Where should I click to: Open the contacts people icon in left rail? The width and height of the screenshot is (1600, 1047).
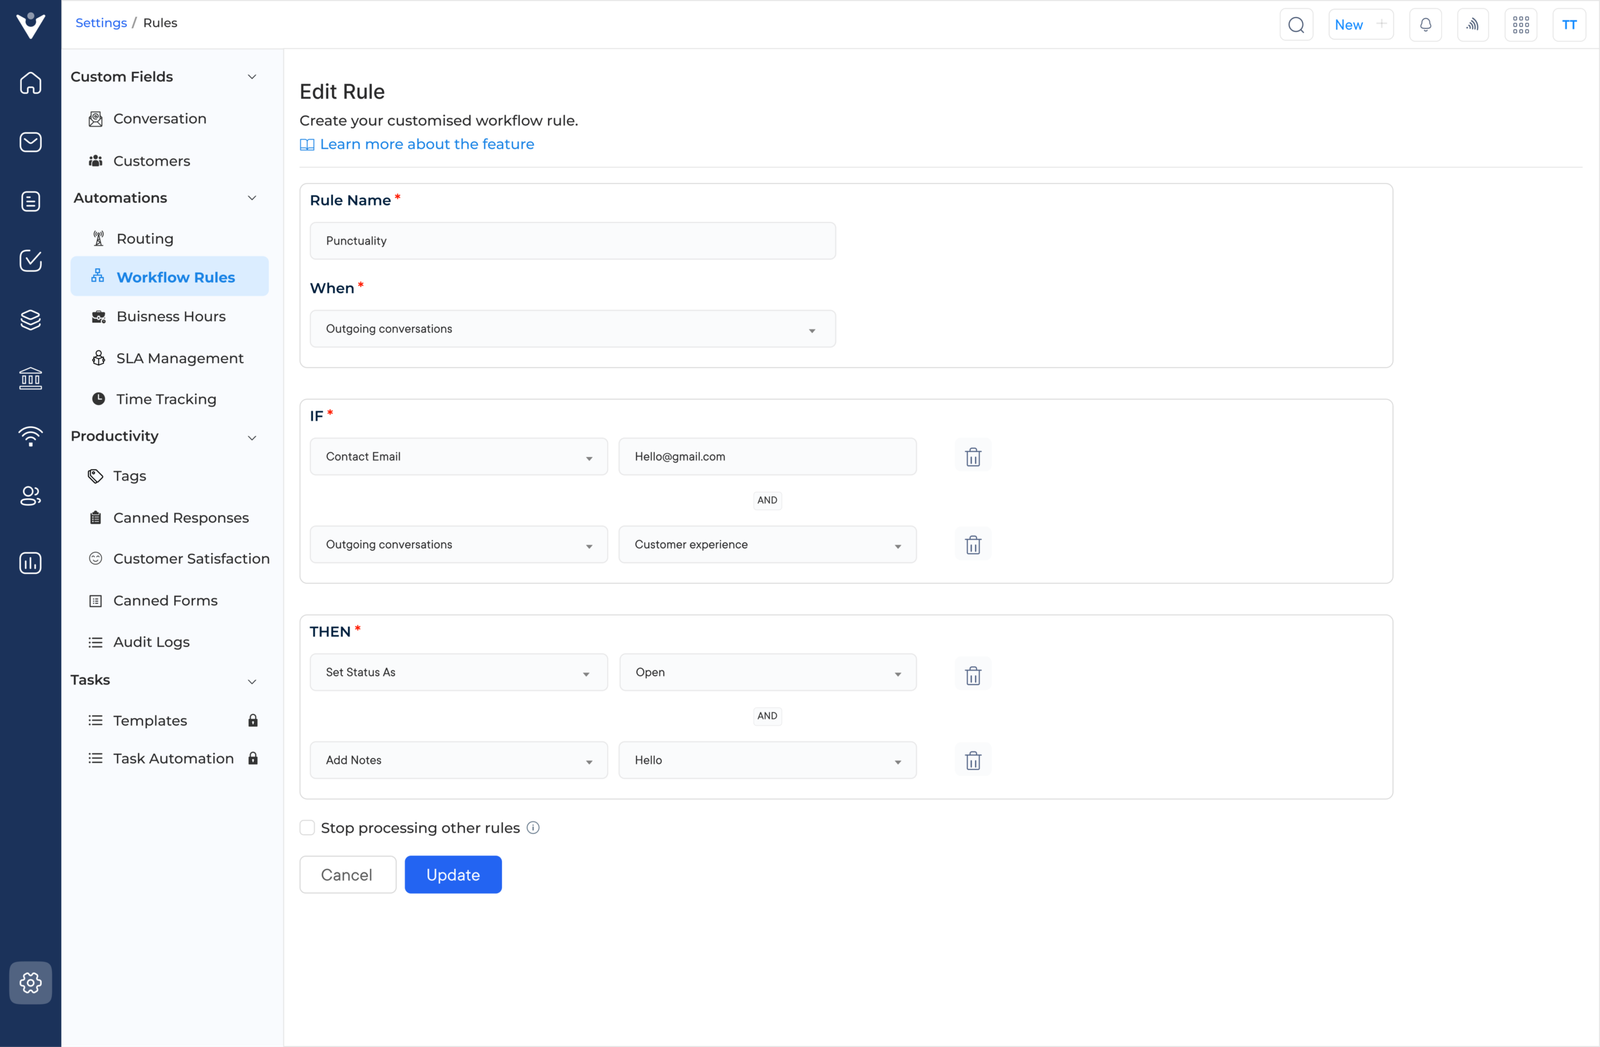[x=31, y=496]
